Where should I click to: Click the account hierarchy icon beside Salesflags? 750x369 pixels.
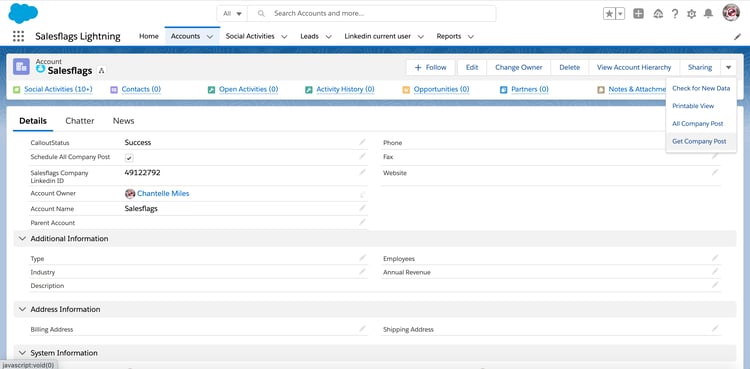101,71
